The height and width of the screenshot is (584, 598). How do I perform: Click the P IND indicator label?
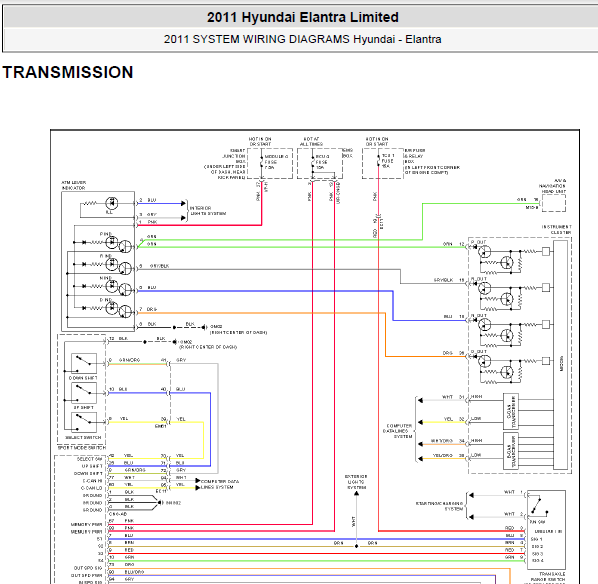(x=106, y=234)
